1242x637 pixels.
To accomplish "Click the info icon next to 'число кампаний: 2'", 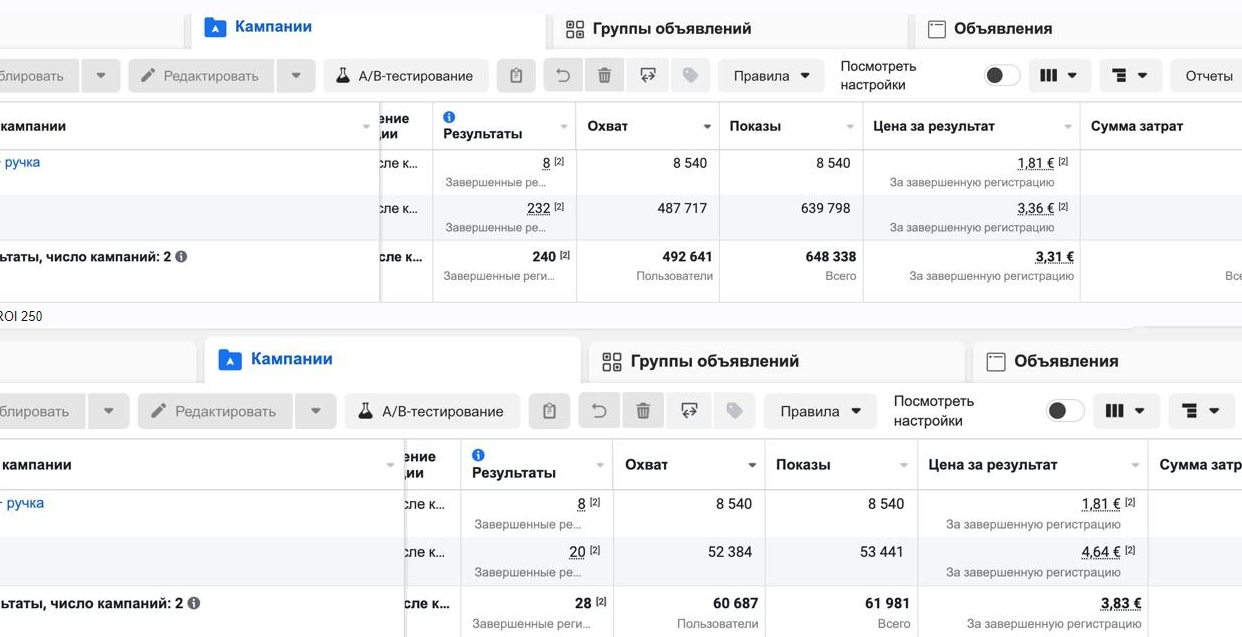I will click(180, 256).
